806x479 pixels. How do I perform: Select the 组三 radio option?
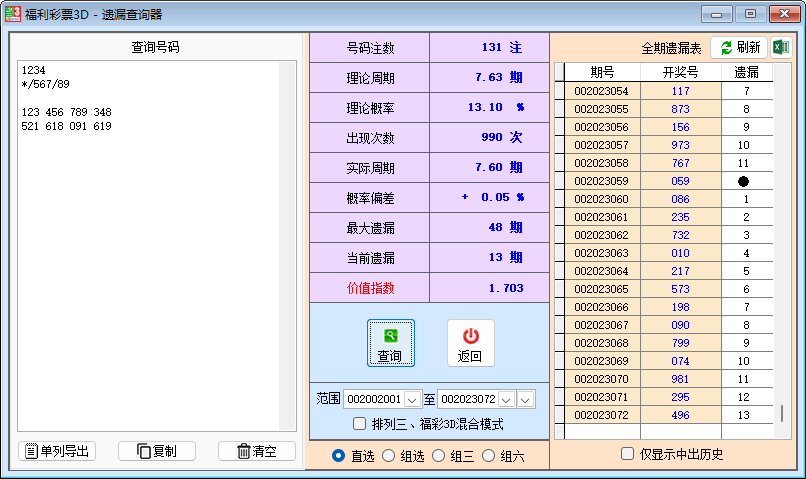[x=439, y=456]
